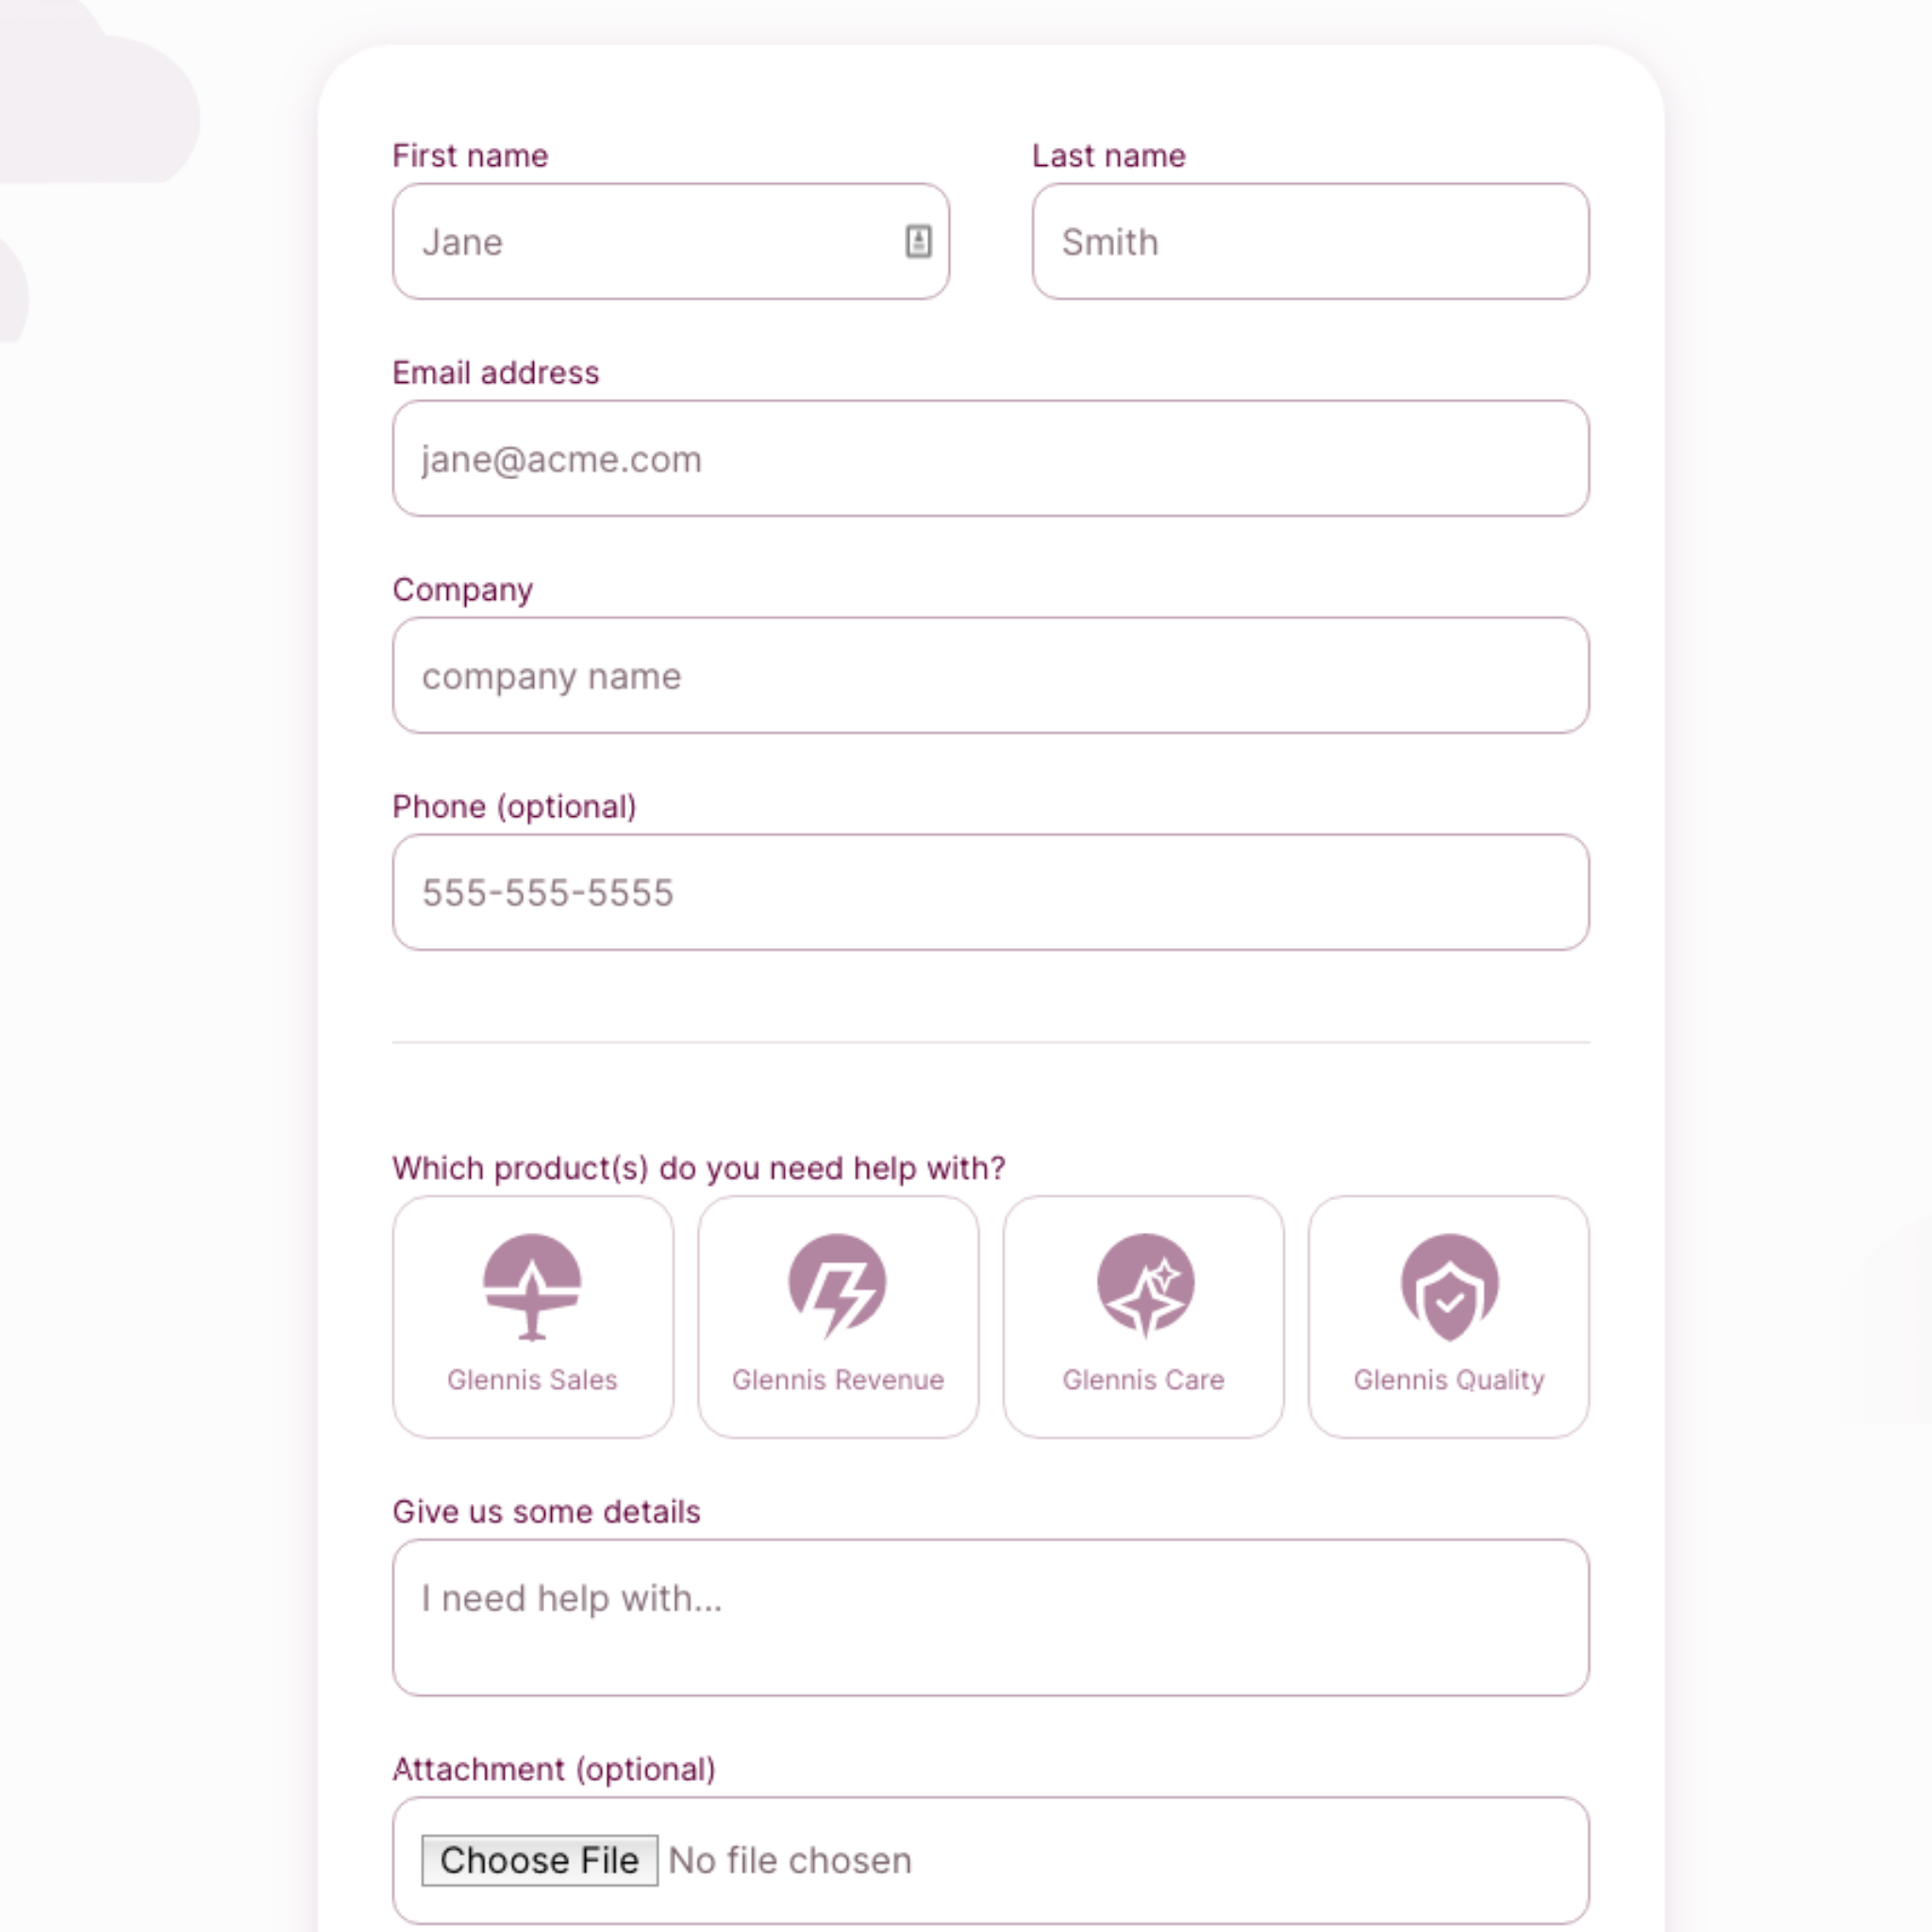The height and width of the screenshot is (1932, 1932).
Task: Click the Glennis Quality shield icon
Action: [x=1449, y=1286]
